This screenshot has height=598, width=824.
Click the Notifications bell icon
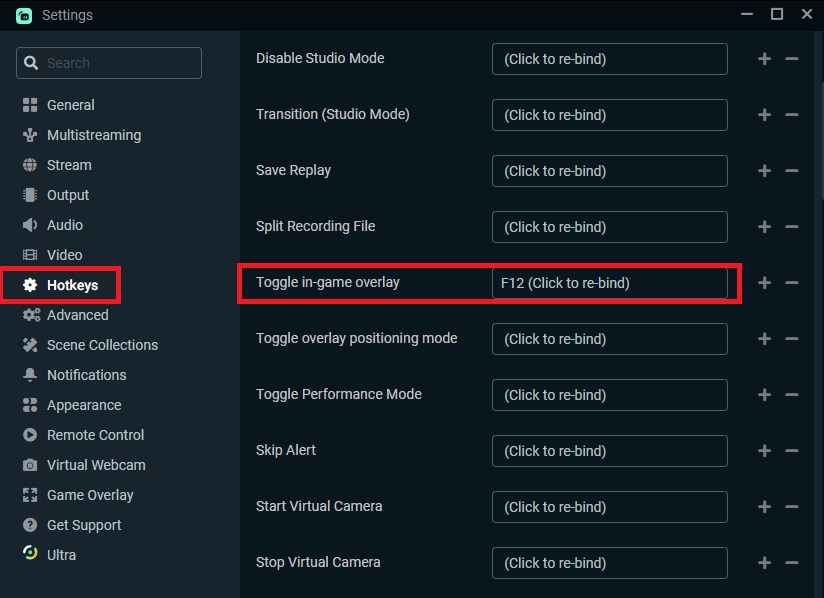pyautogui.click(x=29, y=375)
